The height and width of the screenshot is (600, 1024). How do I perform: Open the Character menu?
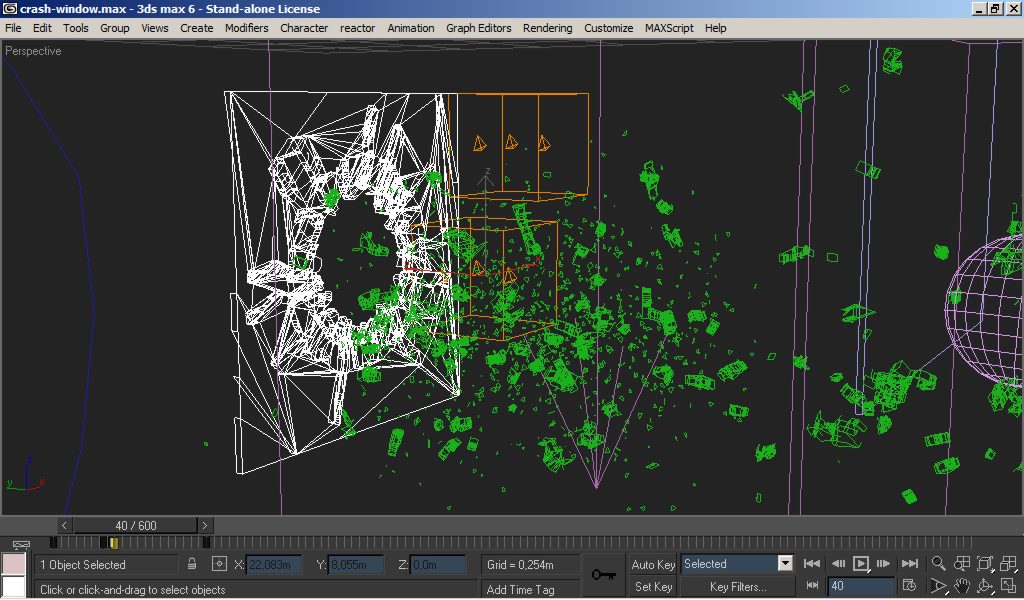[304, 28]
